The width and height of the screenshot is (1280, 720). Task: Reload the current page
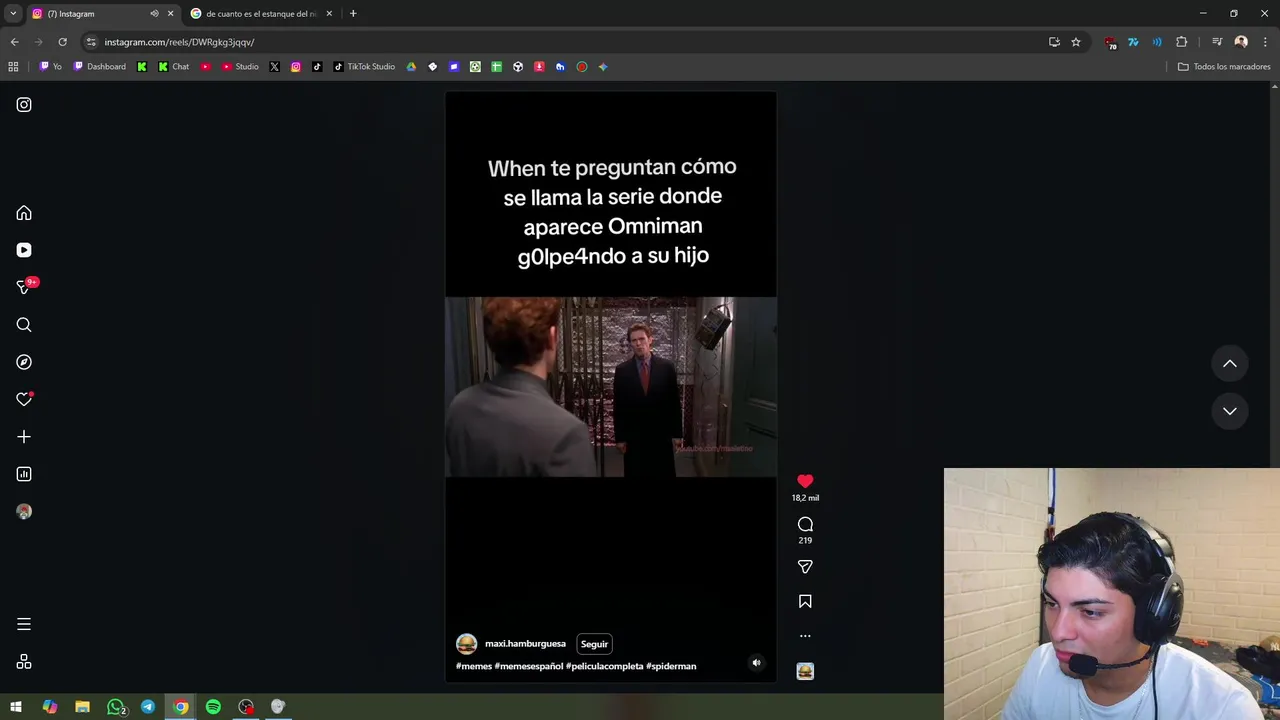(62, 42)
